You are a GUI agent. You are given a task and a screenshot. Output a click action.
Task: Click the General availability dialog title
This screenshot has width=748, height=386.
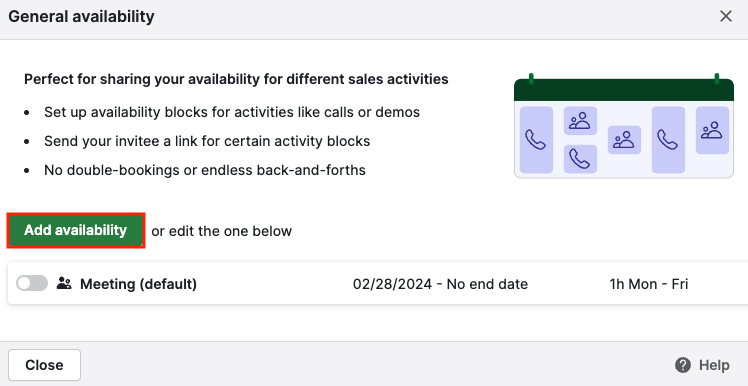[82, 17]
